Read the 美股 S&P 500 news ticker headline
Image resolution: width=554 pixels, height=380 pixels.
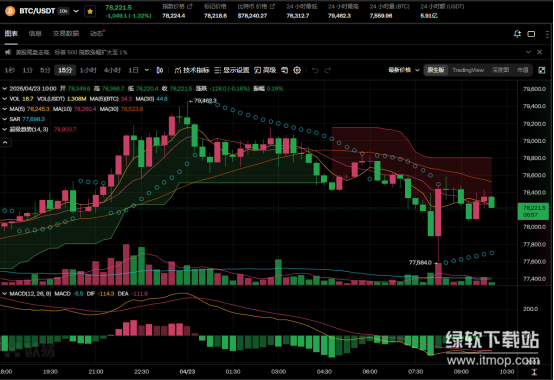(x=71, y=52)
